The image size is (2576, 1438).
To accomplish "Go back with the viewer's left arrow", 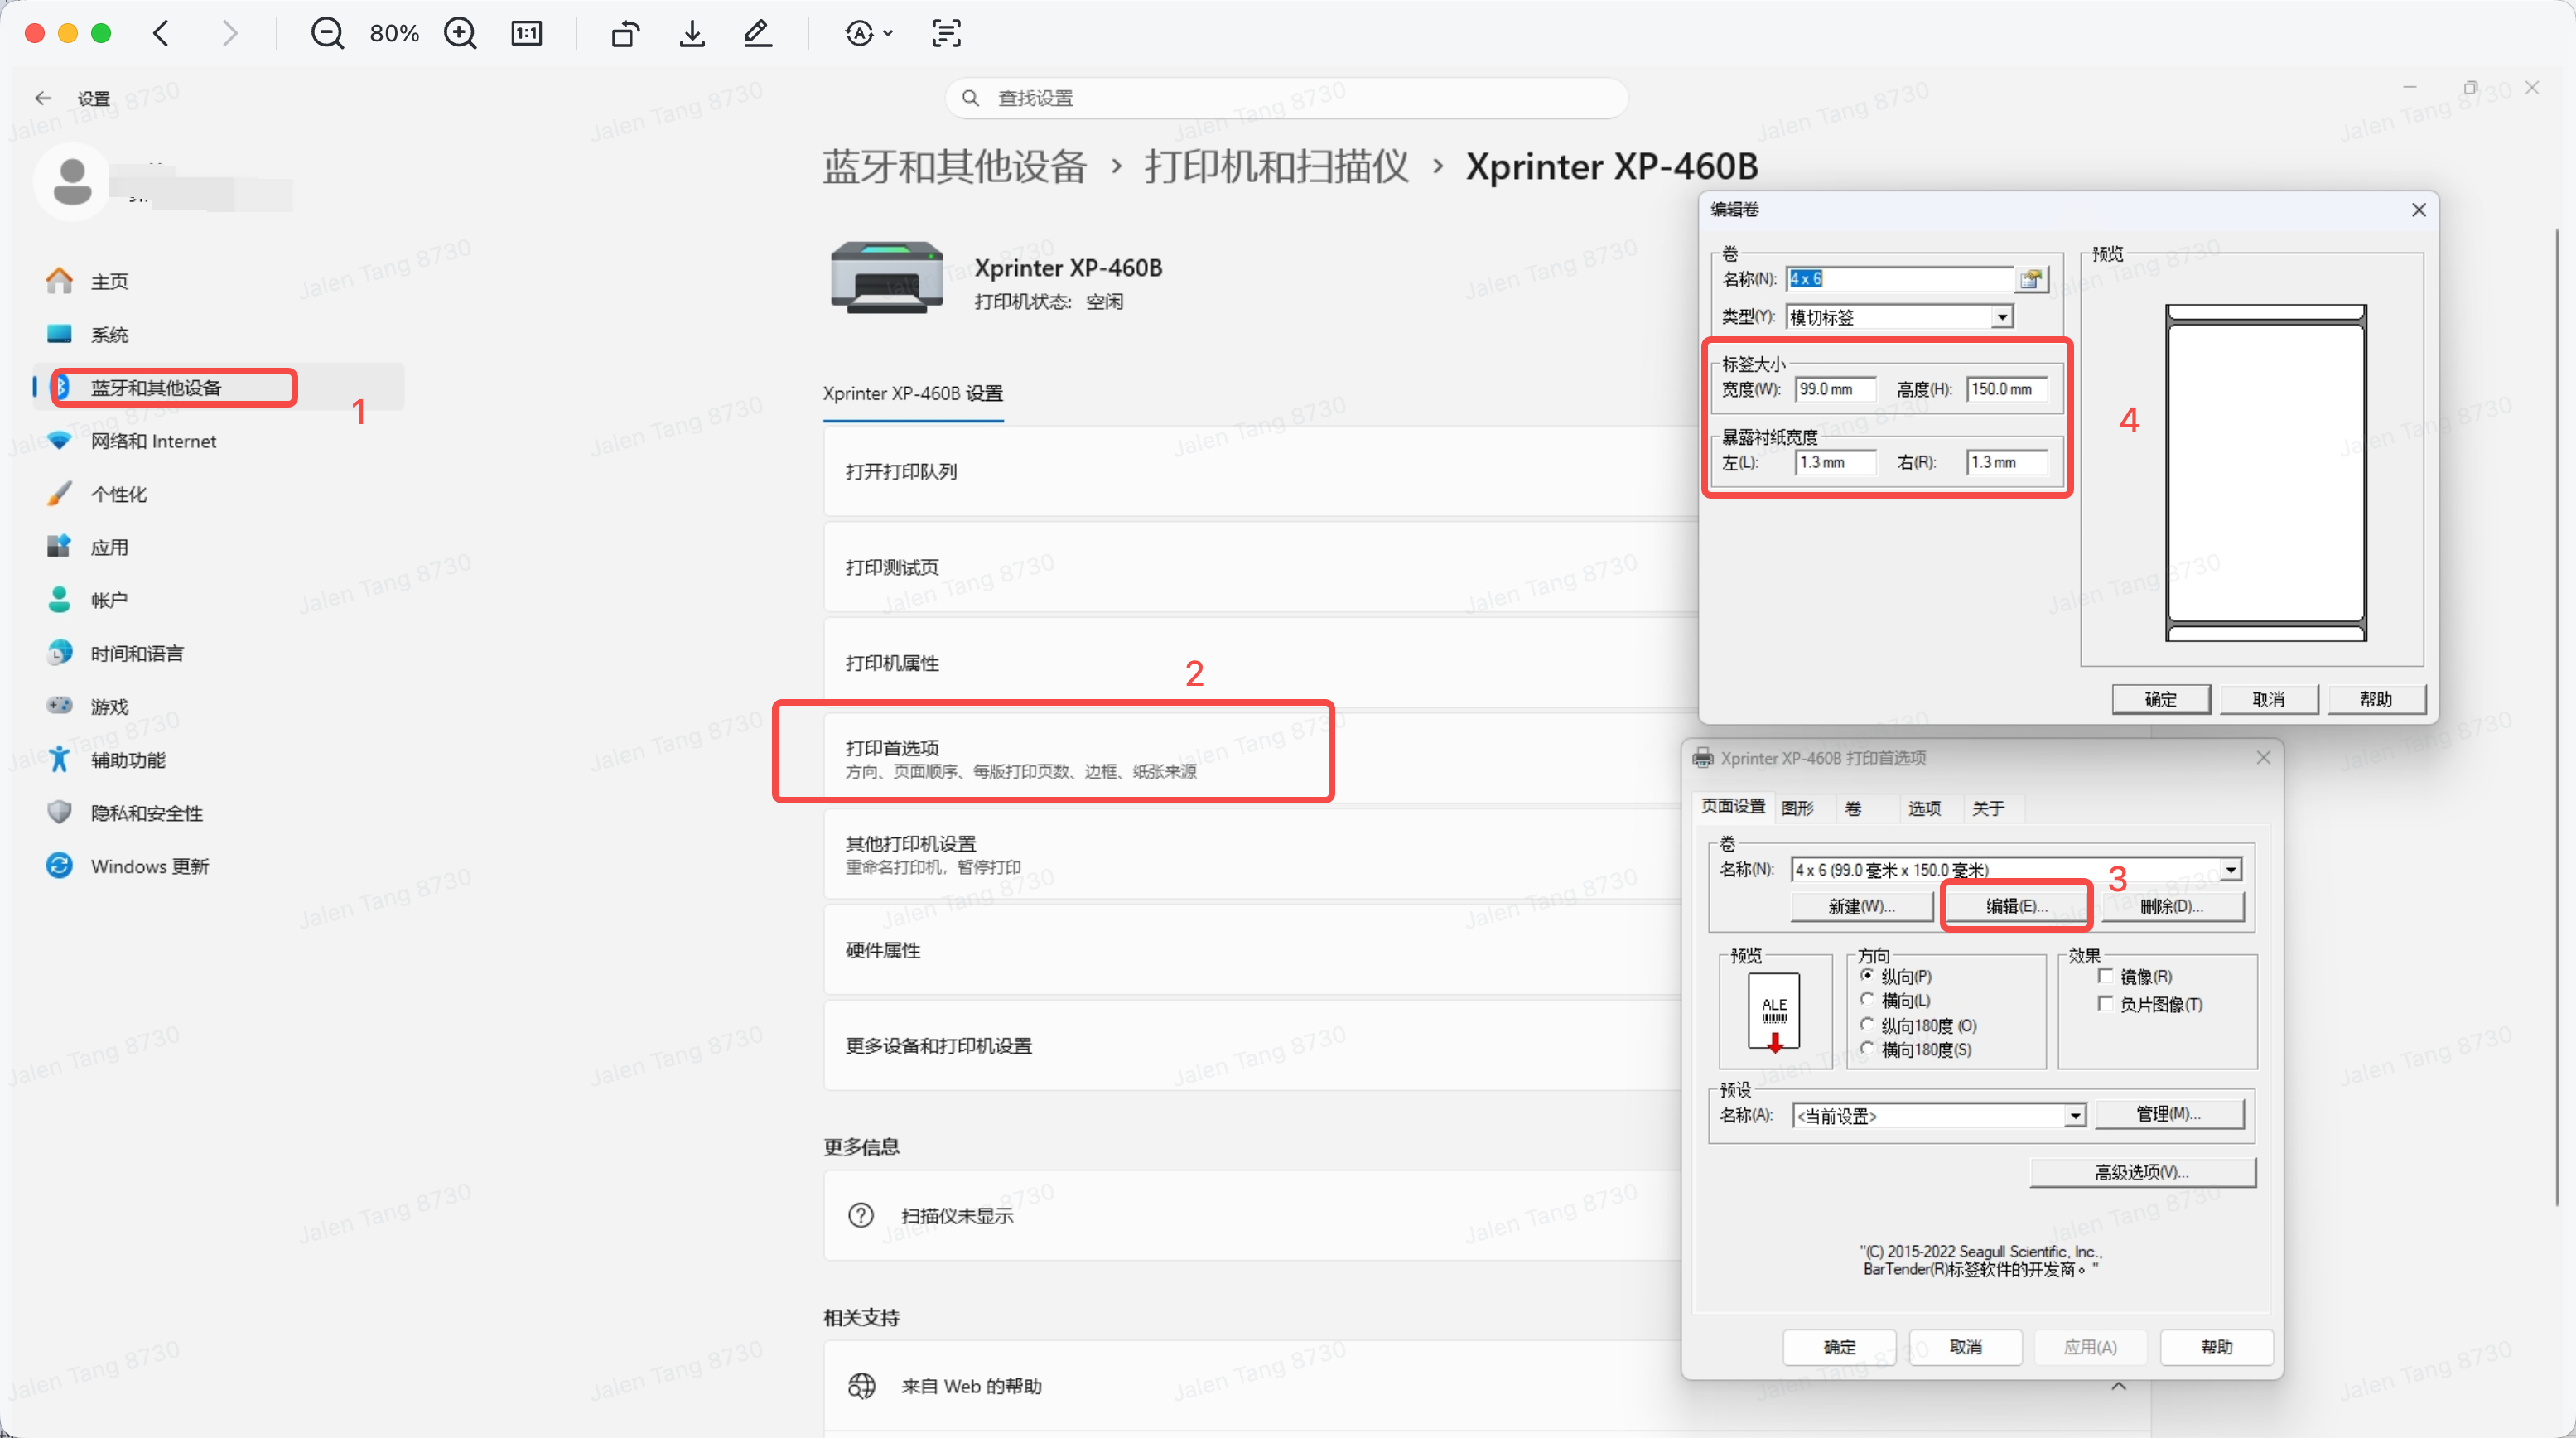I will pos(161,33).
